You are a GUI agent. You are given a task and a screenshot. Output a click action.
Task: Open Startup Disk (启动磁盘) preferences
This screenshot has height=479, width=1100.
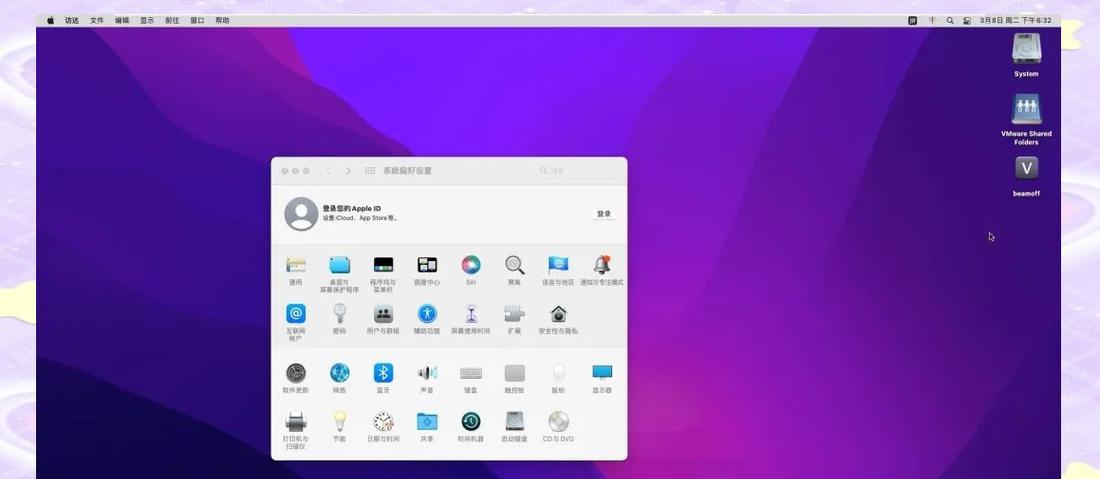click(514, 421)
